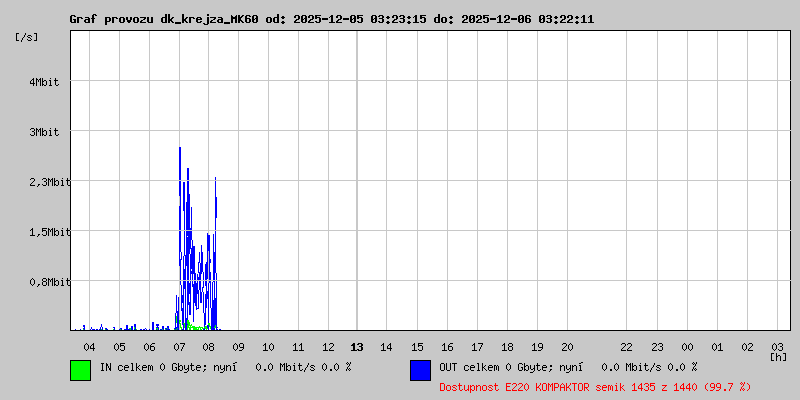Click the blue OUT legend color box

click(420, 369)
